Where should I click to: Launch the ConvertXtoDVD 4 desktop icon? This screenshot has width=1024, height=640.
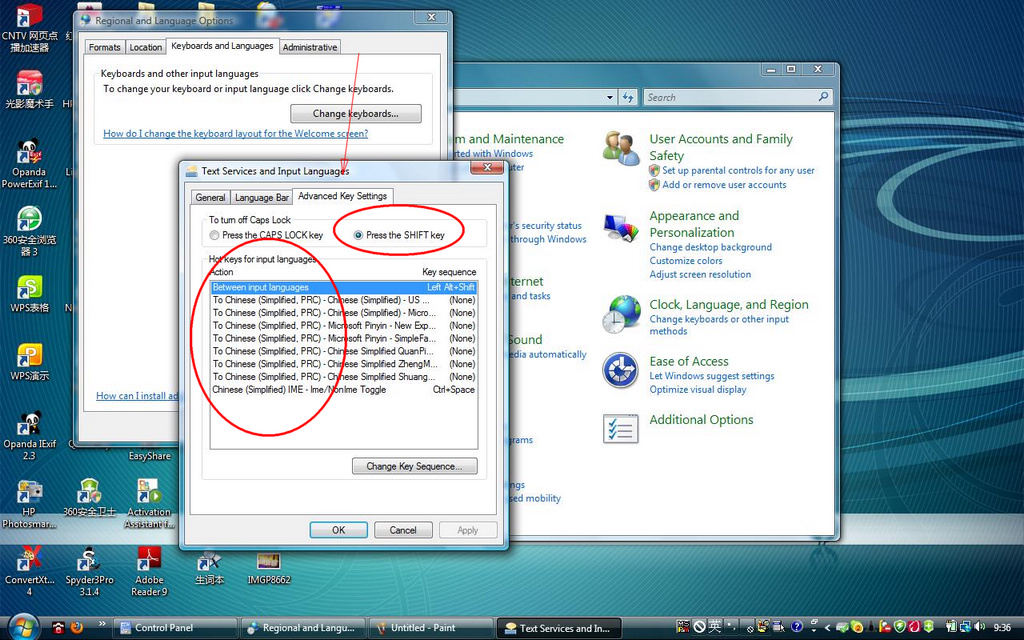click(x=29, y=560)
